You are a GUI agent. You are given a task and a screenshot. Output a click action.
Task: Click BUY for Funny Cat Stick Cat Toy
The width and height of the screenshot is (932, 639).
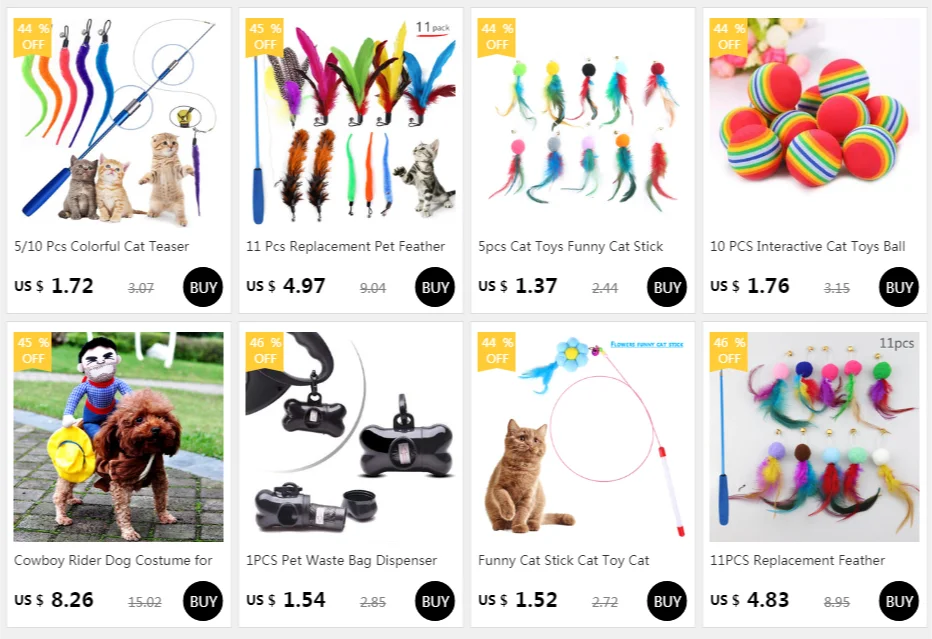[666, 601]
